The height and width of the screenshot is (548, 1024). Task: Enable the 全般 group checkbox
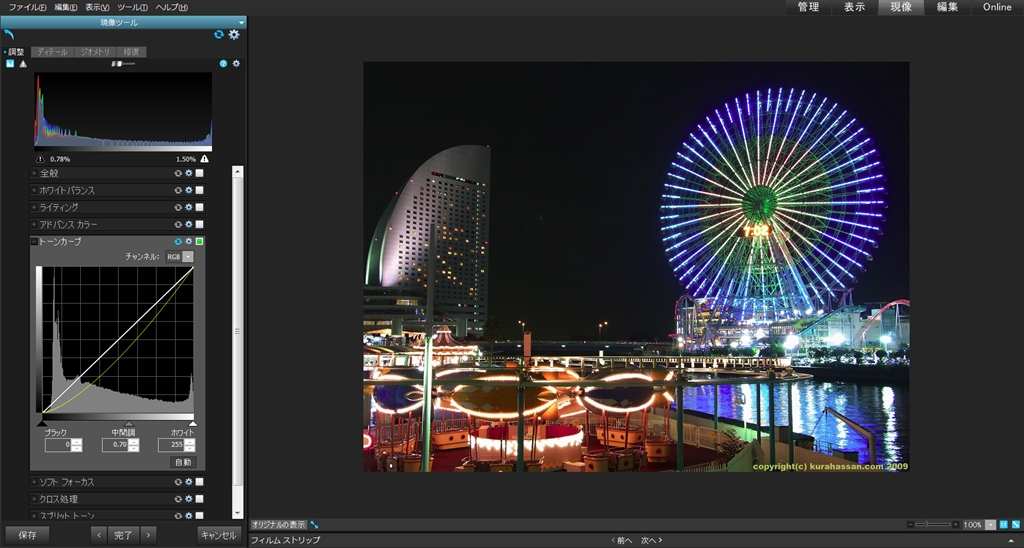click(199, 173)
